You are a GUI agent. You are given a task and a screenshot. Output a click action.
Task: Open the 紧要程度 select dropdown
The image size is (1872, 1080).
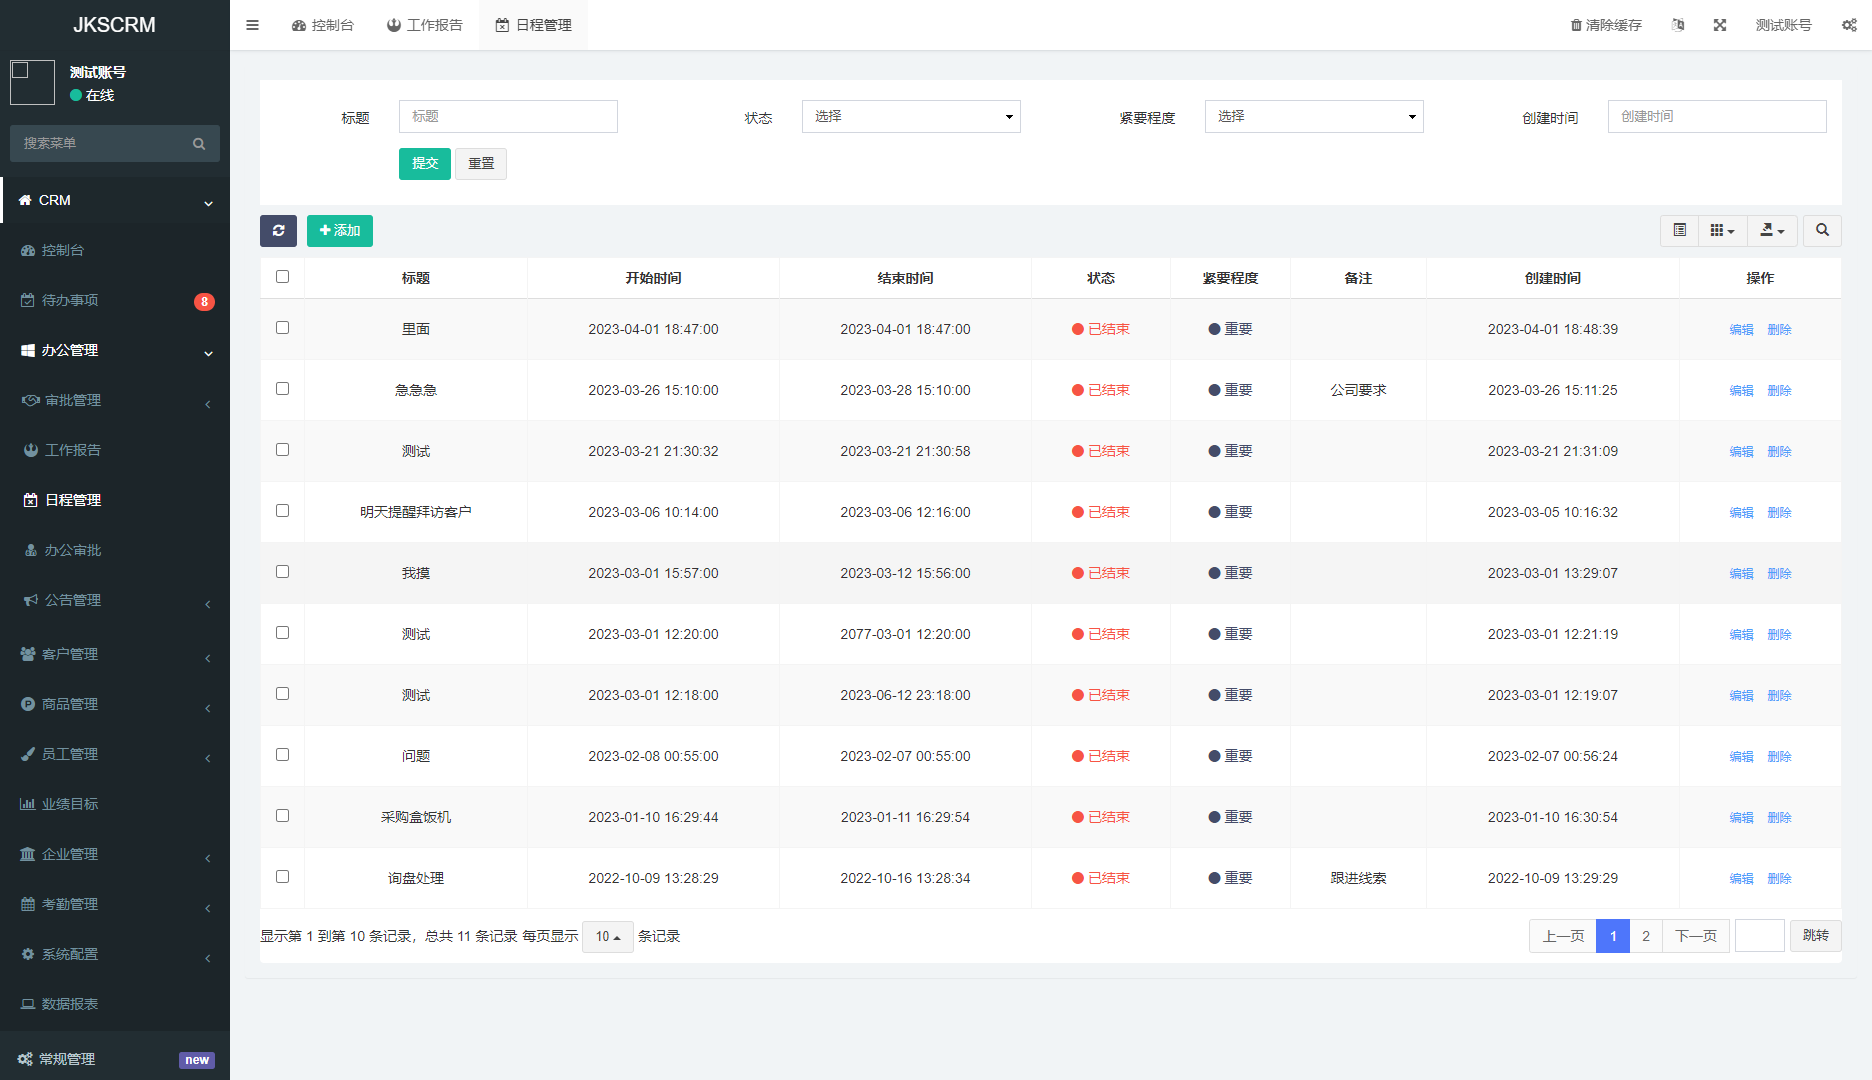(x=1314, y=117)
